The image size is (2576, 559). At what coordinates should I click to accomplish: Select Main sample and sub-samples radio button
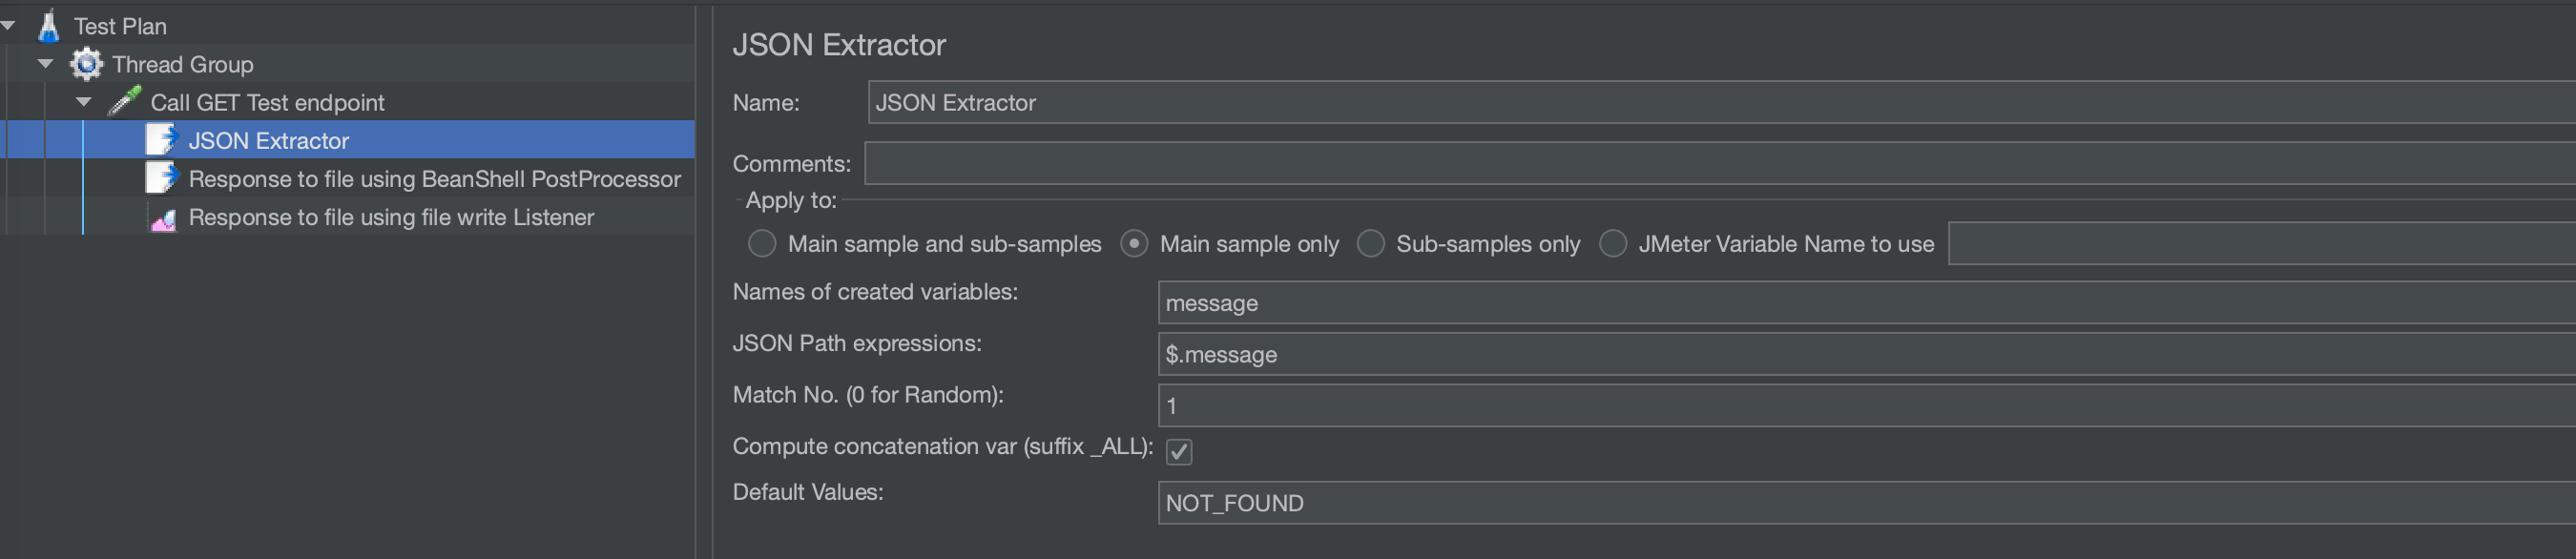coord(762,243)
